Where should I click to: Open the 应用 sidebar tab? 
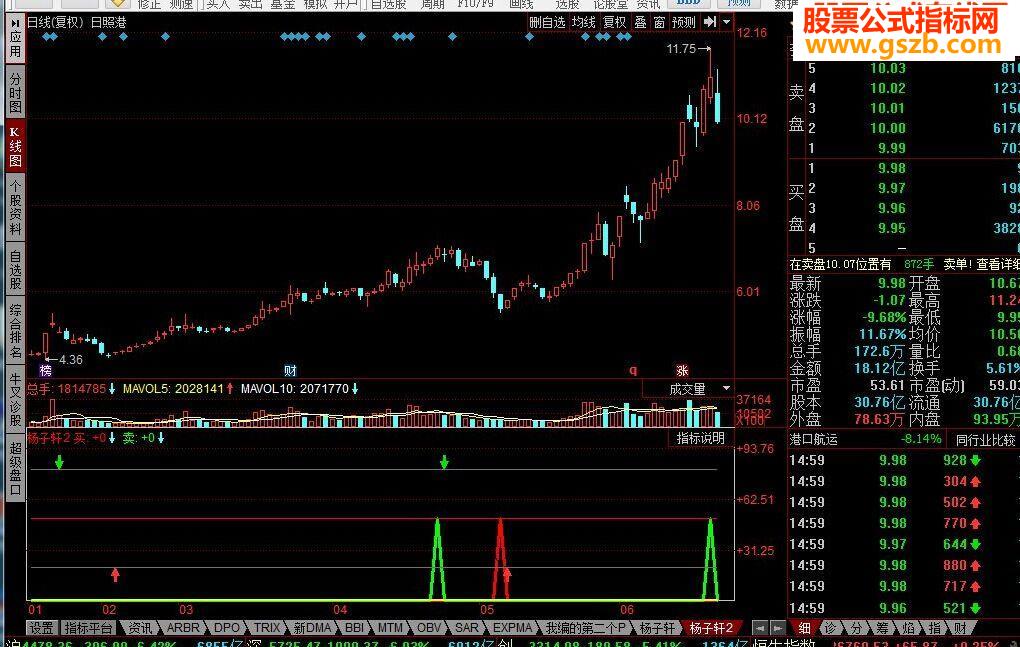coord(15,39)
